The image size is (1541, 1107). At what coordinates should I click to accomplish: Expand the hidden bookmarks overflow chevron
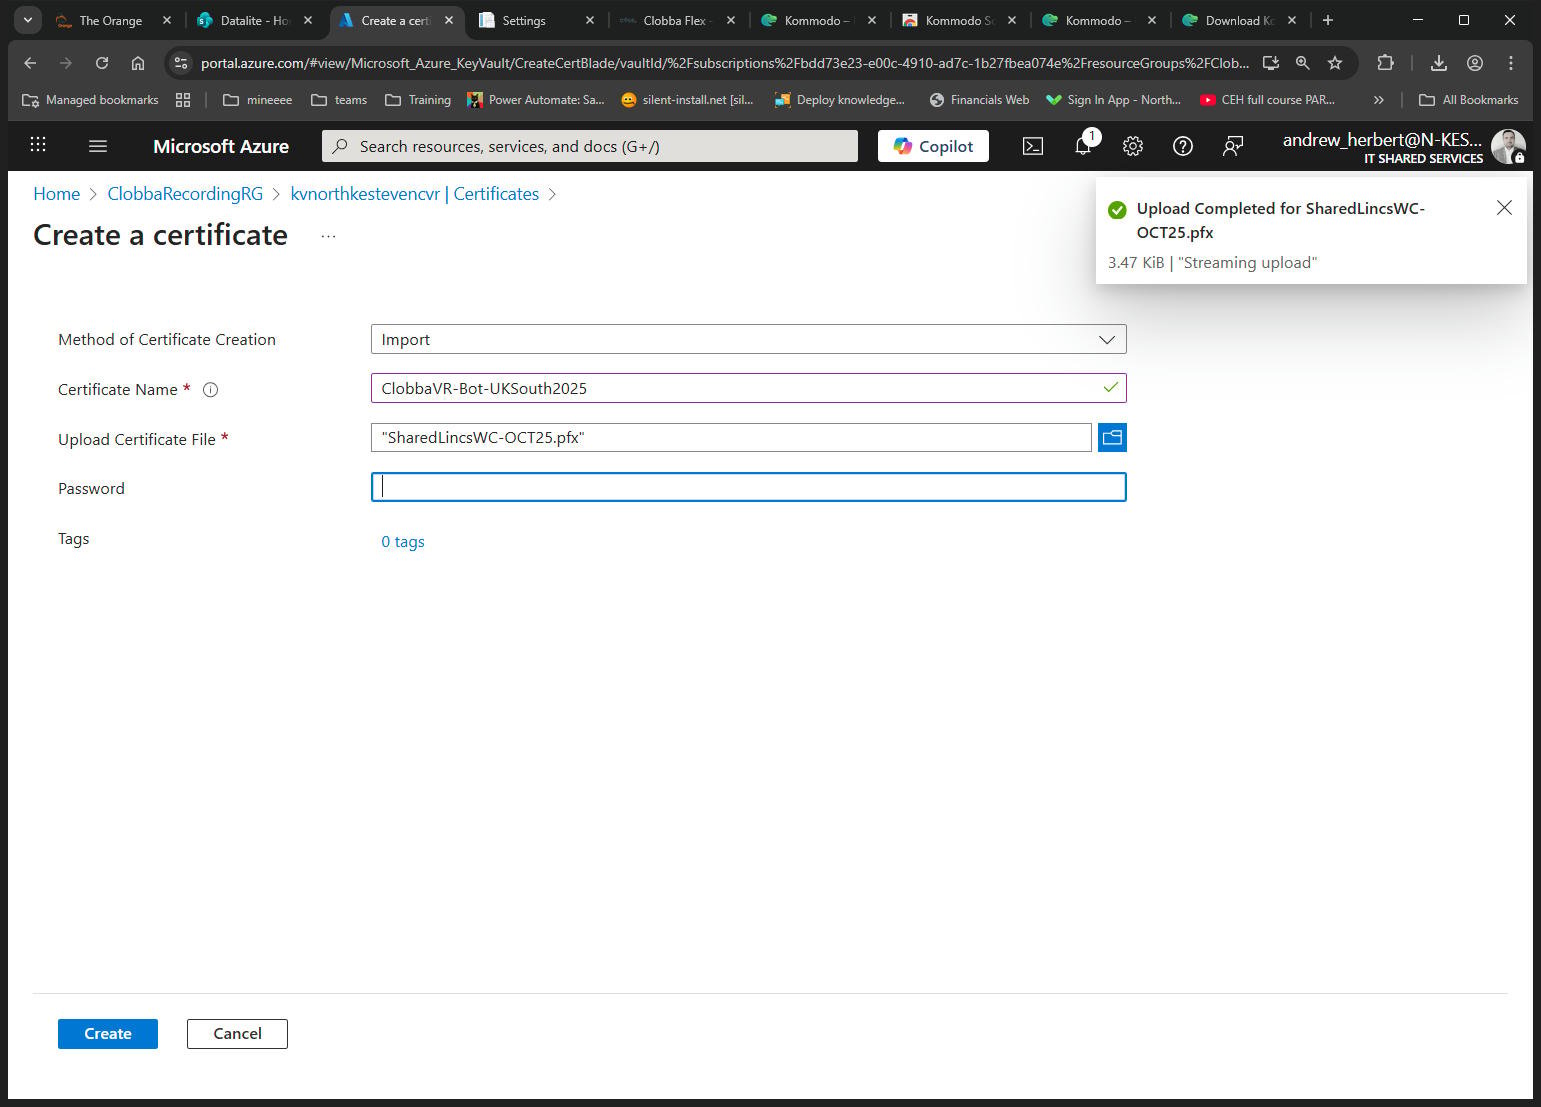coord(1379,100)
